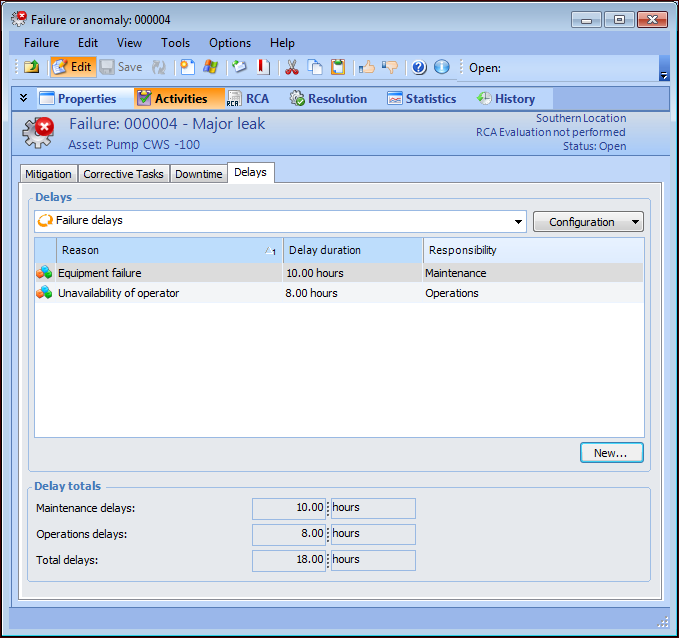Open the Configuration dropdown button

[x=588, y=222]
